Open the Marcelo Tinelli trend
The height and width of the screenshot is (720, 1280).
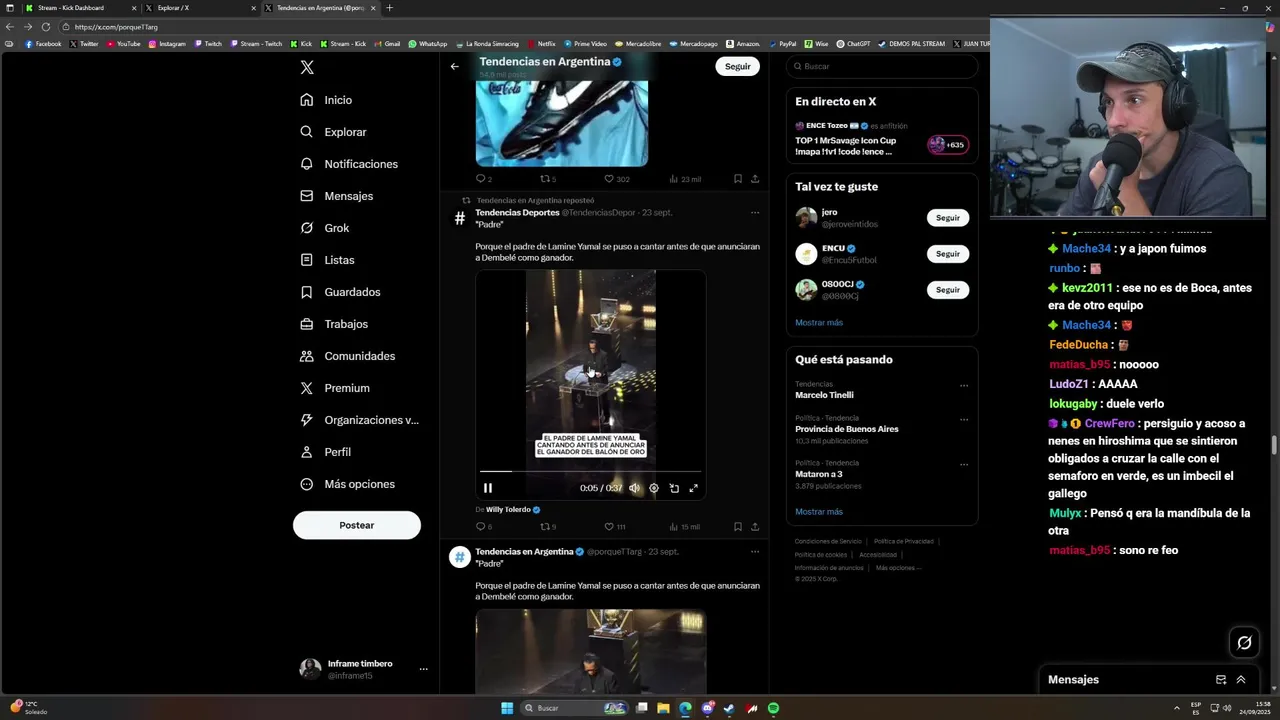[824, 395]
